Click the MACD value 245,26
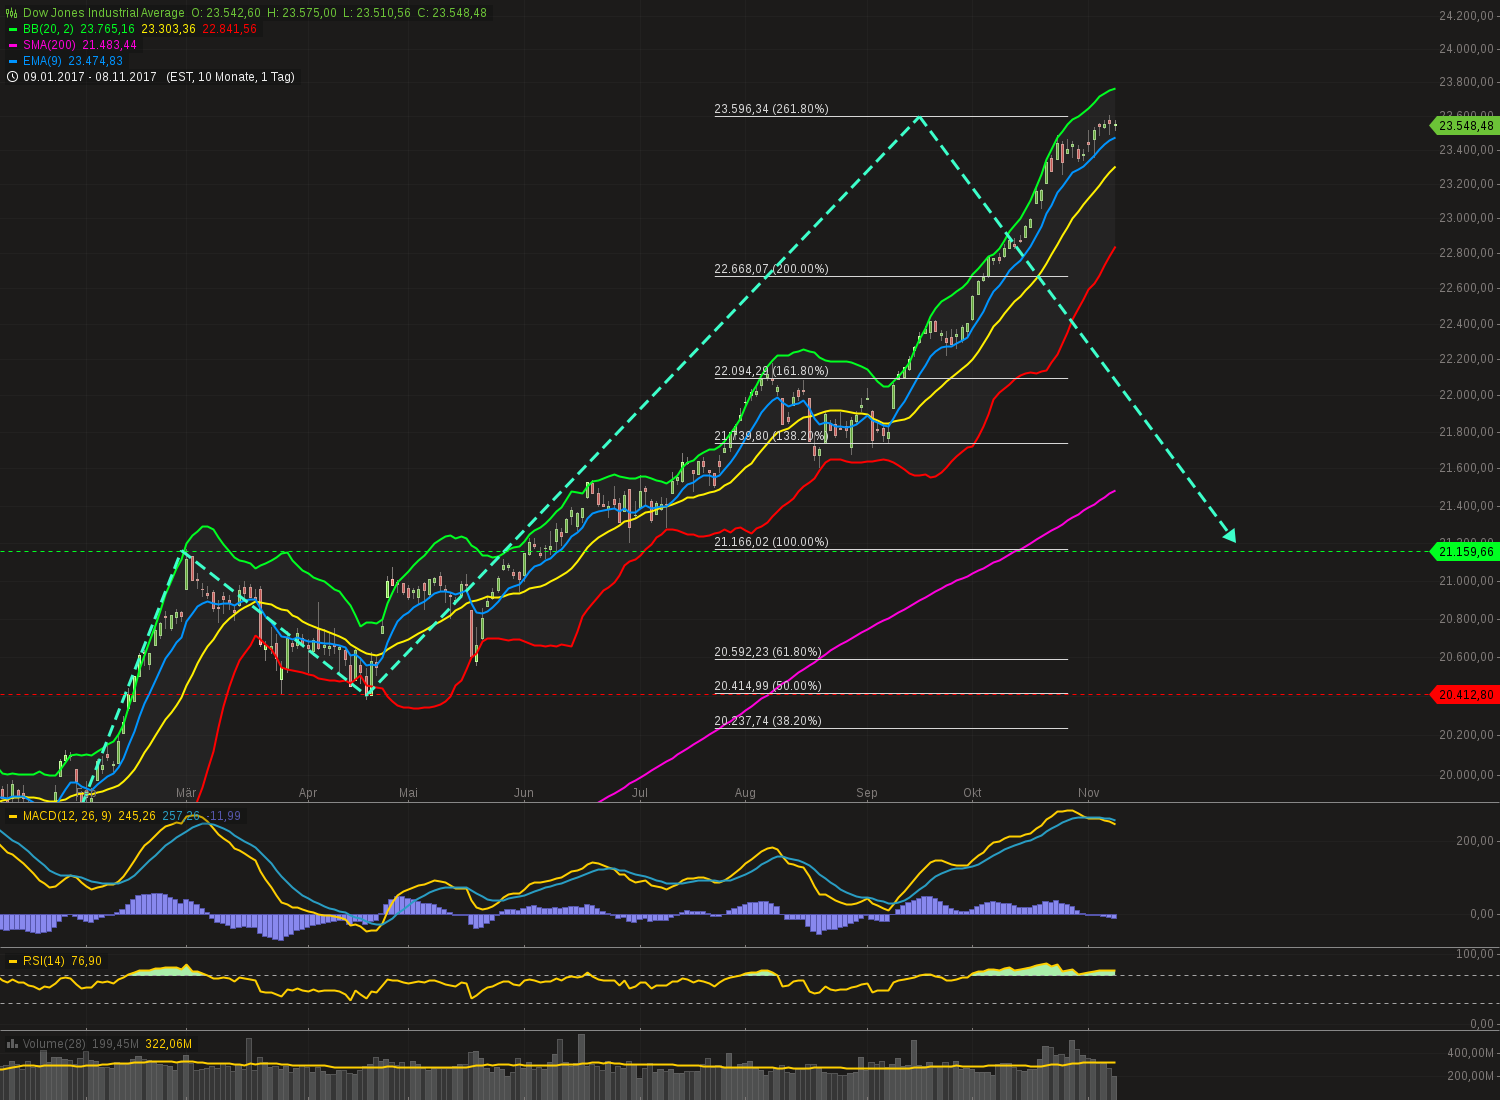 [x=137, y=816]
